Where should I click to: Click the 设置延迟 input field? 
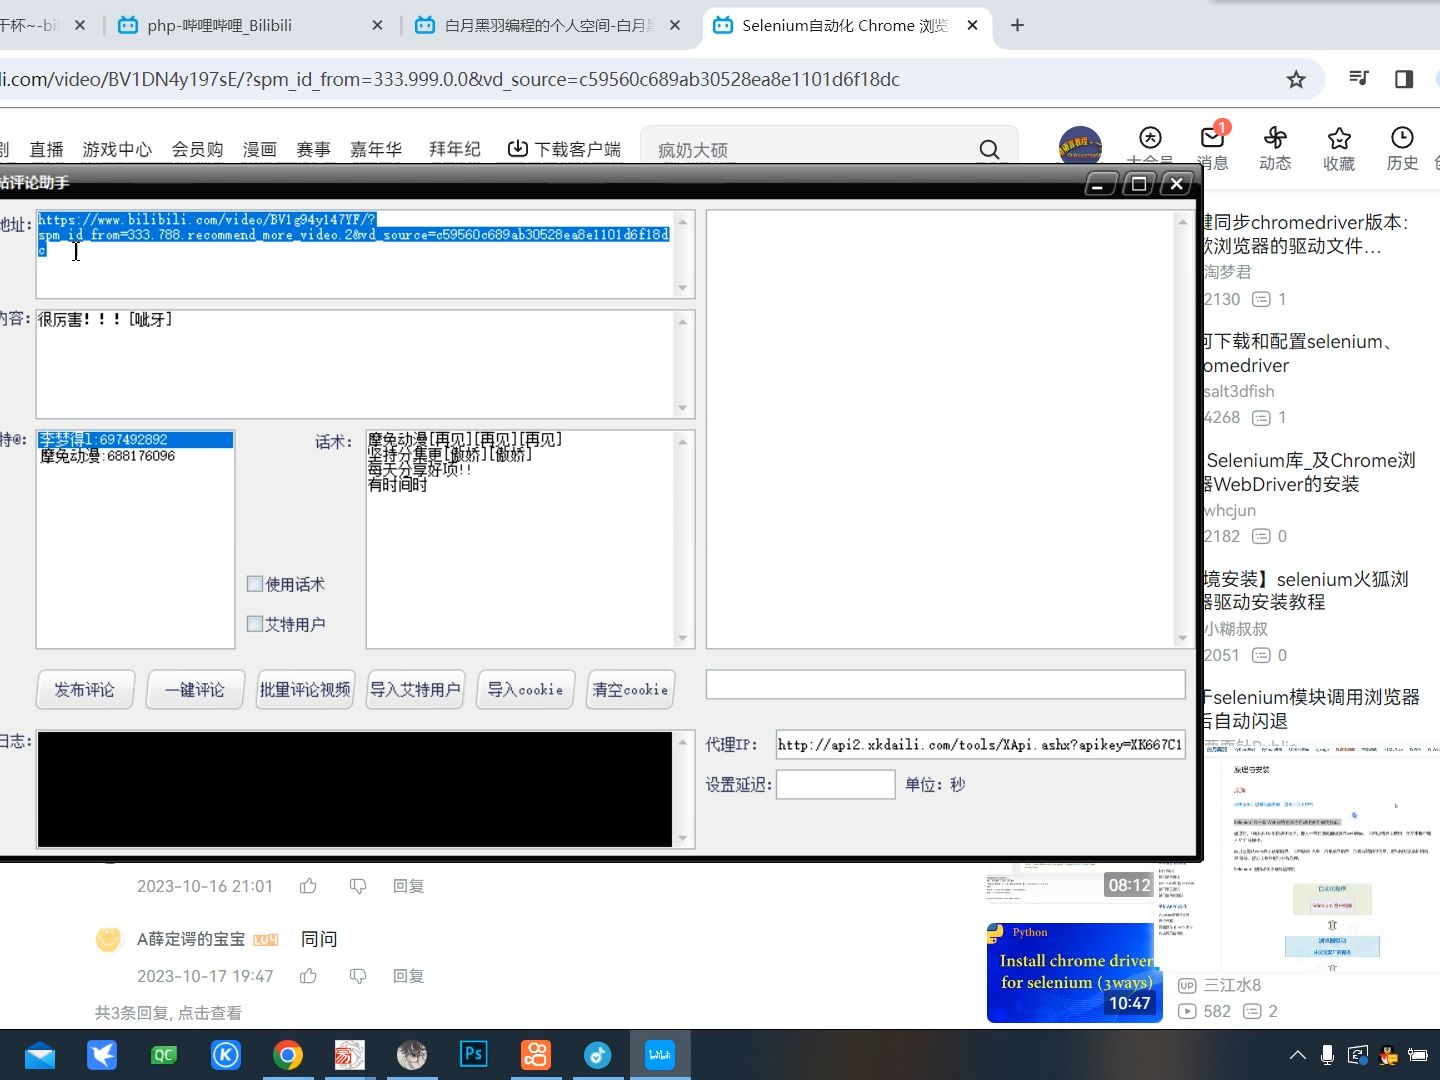[x=835, y=785]
